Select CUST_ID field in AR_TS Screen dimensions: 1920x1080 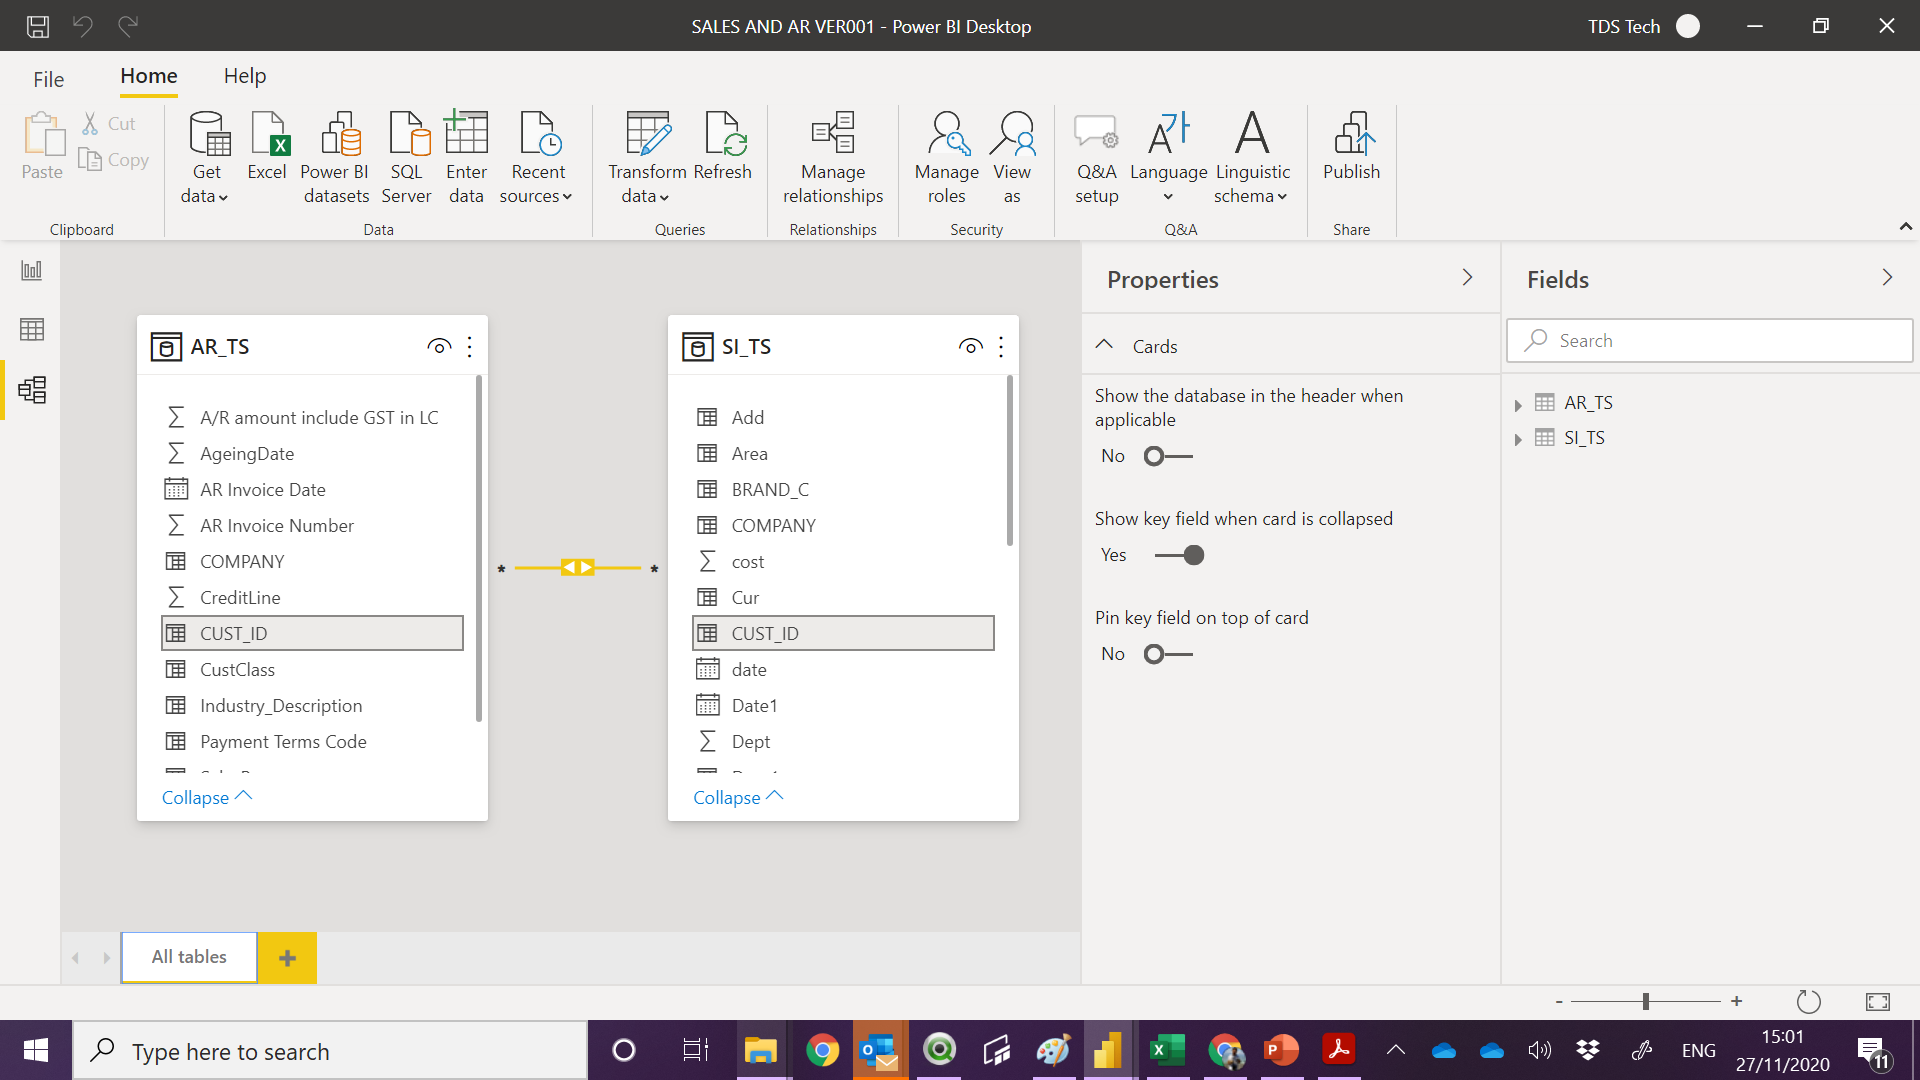312,633
